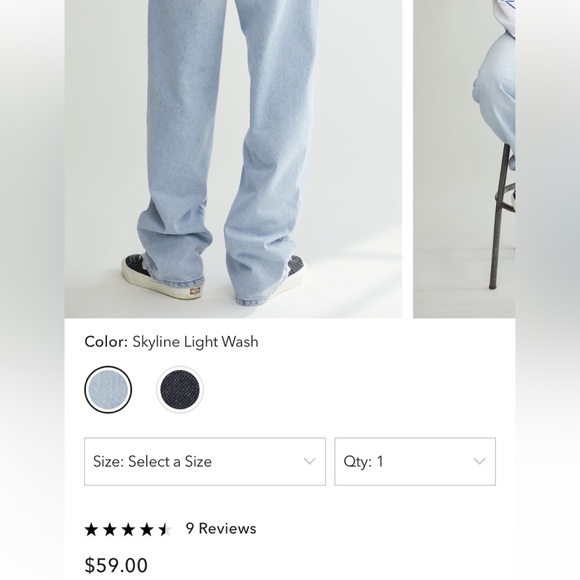Click the star rating icons
580x580 pixels.
128,529
